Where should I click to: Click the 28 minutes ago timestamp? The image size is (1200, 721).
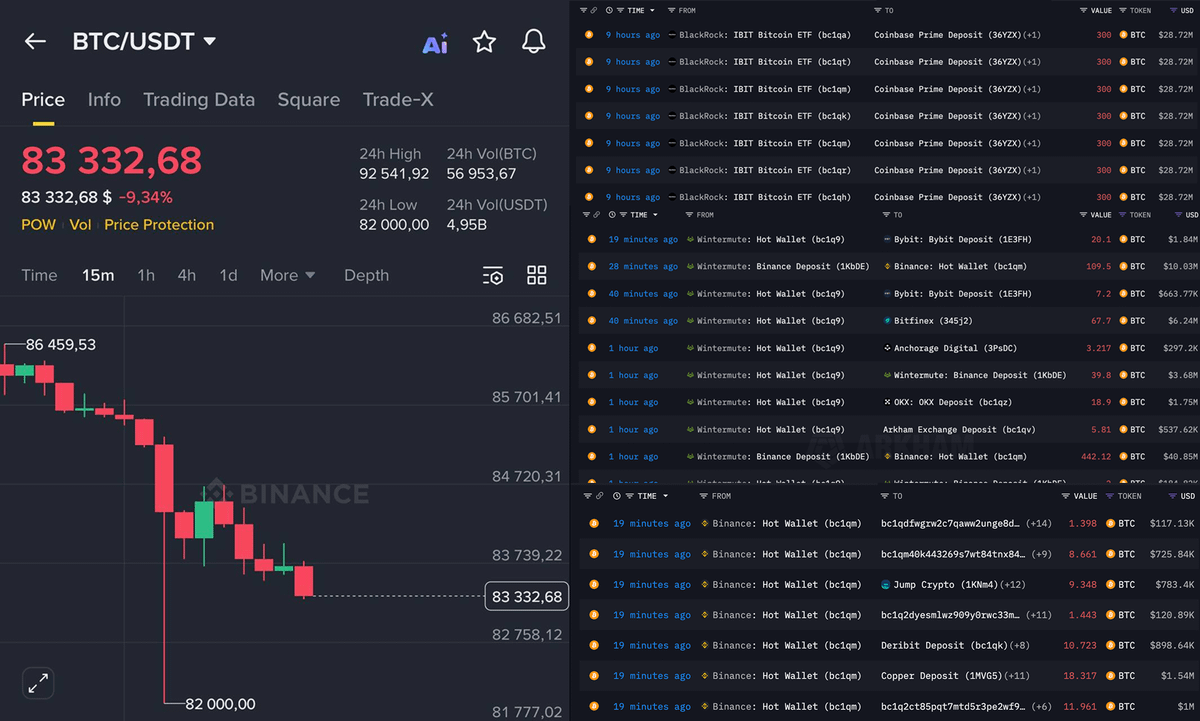(643, 267)
